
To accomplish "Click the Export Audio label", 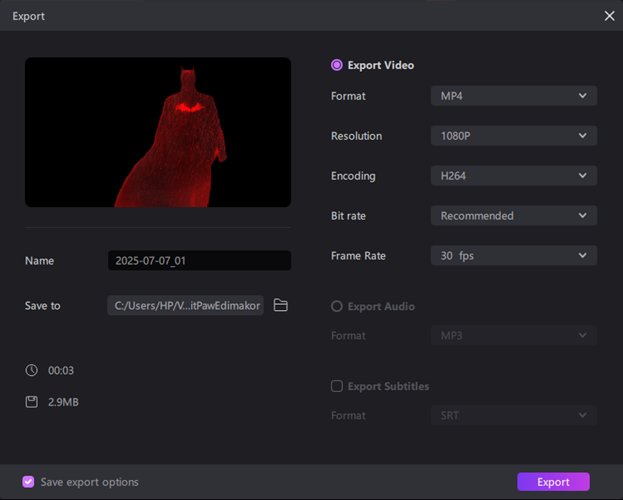I will (x=381, y=306).
